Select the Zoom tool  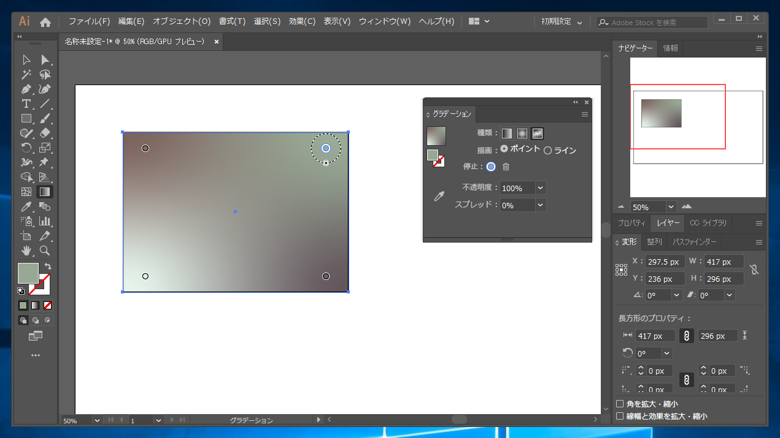tap(45, 250)
